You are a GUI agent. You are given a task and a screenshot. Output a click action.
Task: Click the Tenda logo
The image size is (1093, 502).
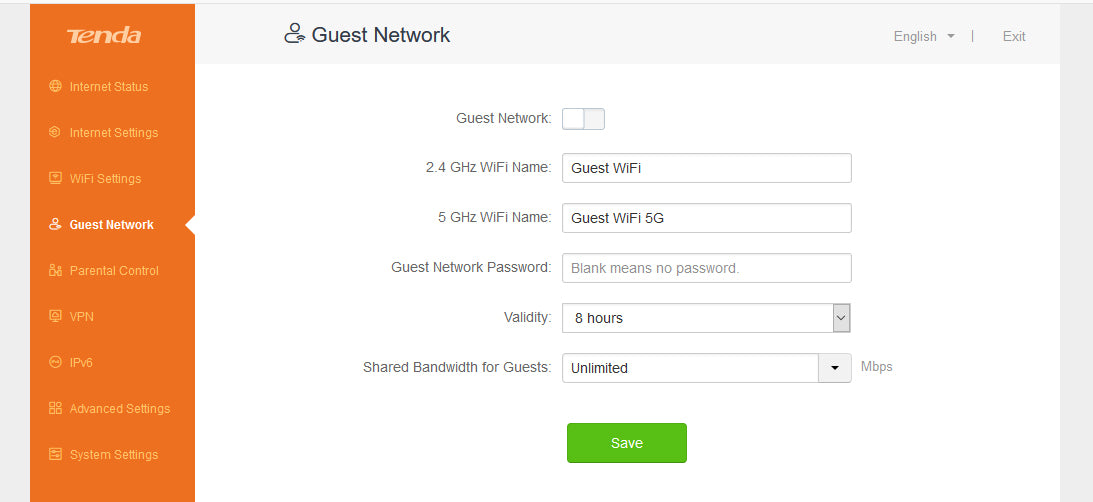coord(104,37)
